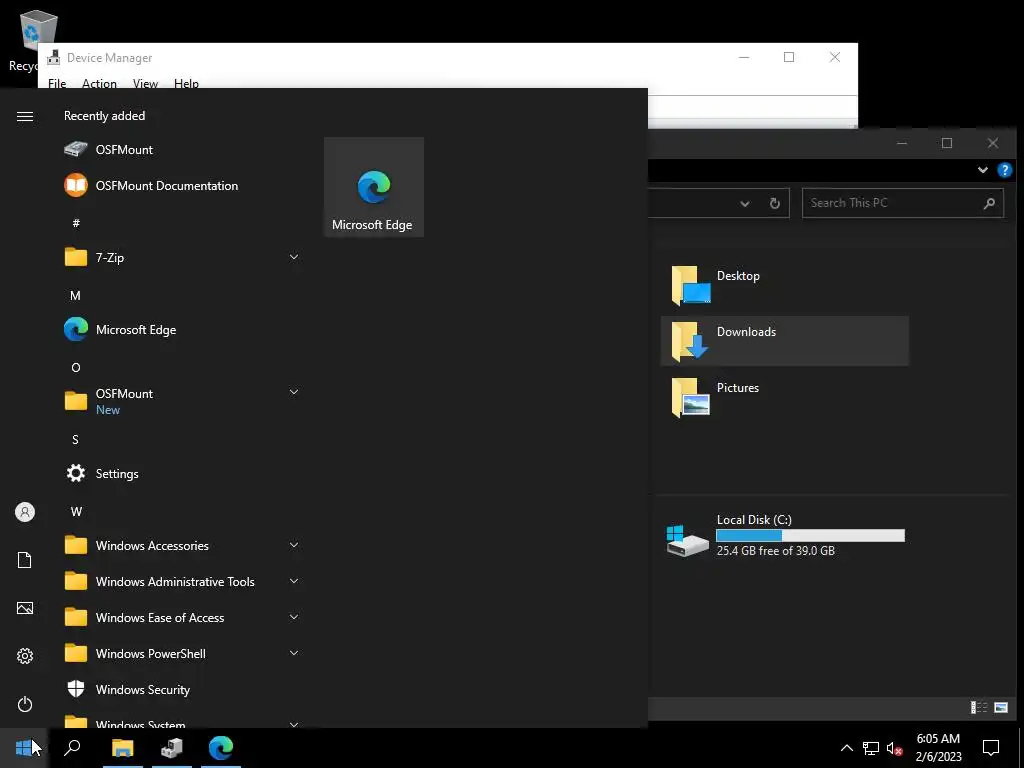
Task: Click the O letter header
Action: point(76,368)
